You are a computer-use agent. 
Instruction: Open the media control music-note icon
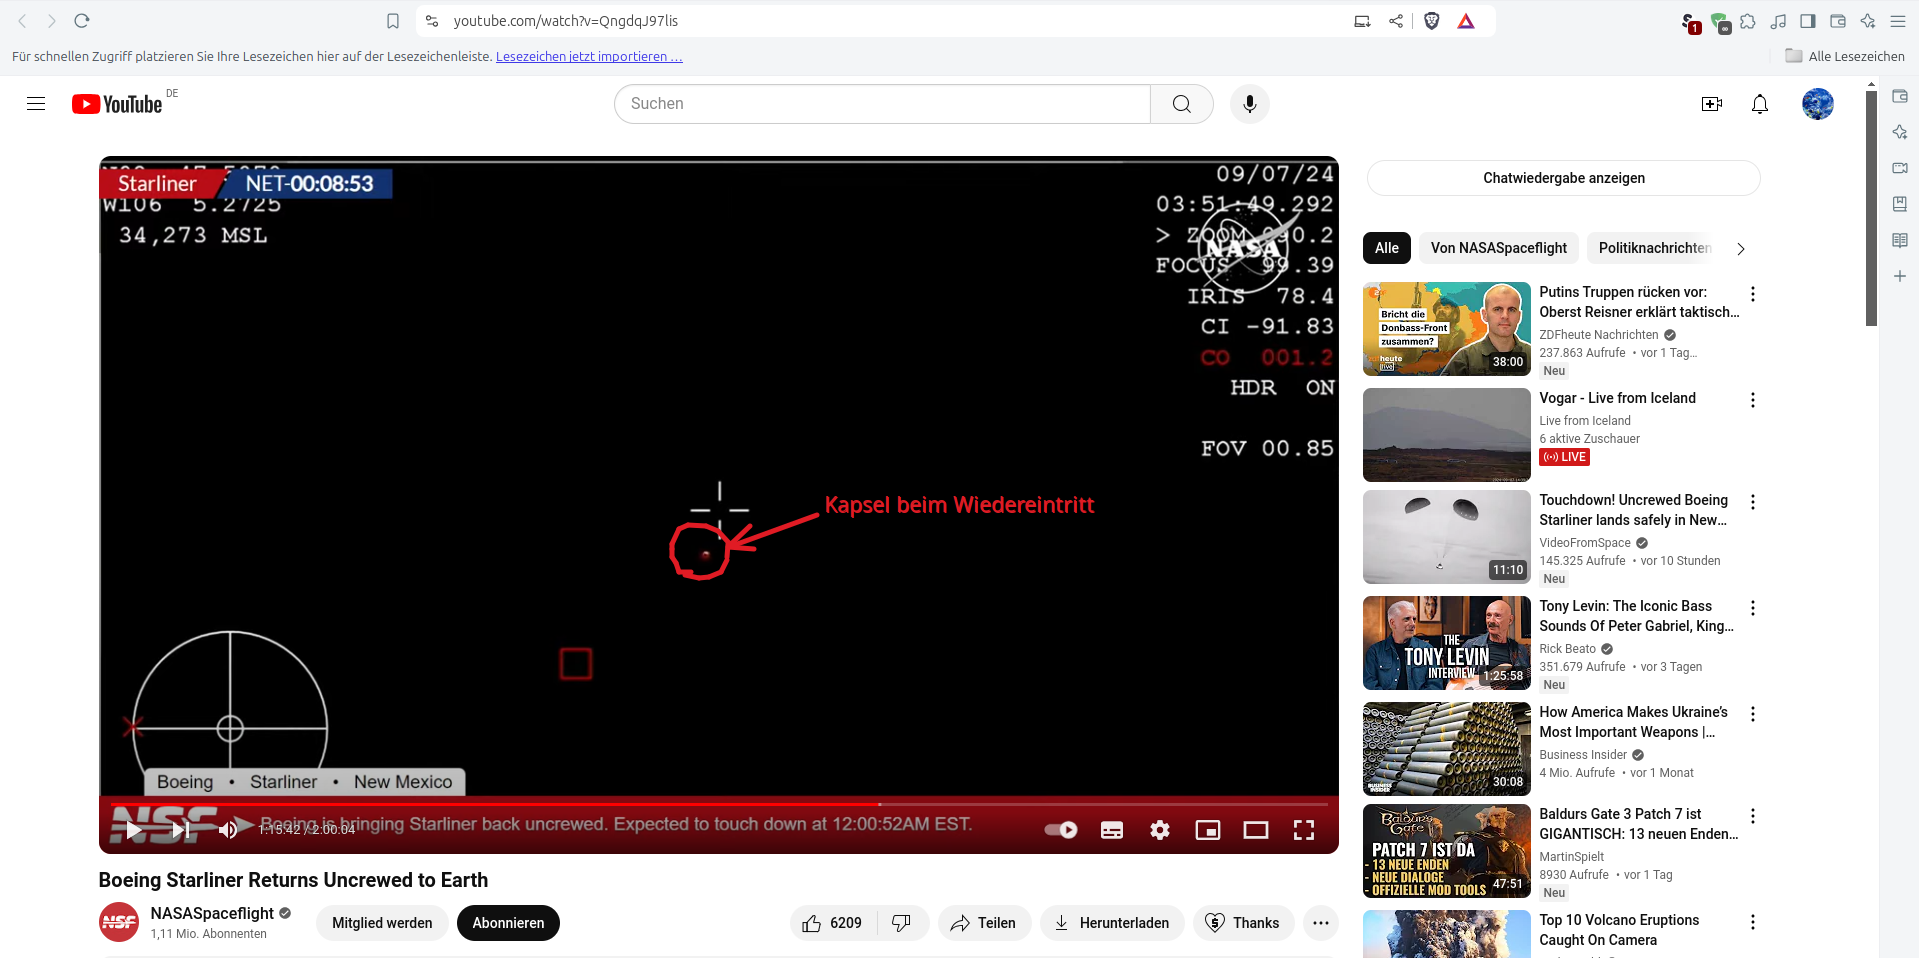tap(1778, 21)
